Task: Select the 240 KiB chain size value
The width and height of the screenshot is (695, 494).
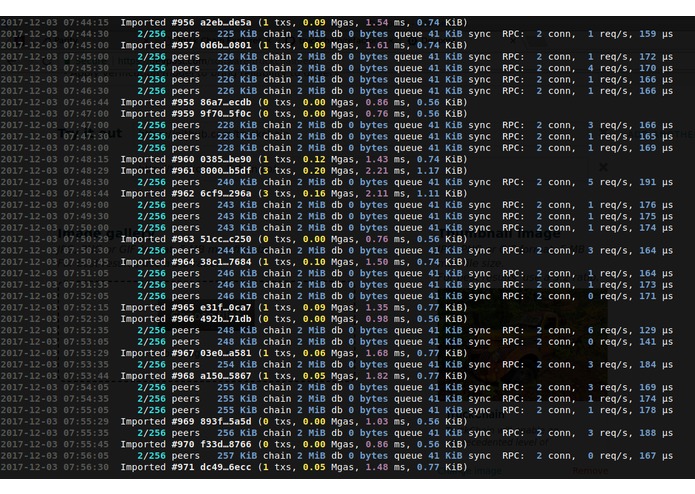Action: 237,182
